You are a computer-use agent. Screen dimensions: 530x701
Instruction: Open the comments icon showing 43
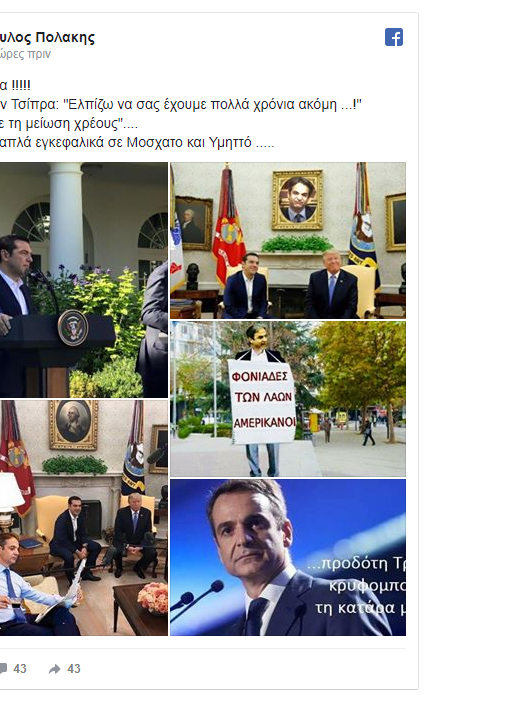click(3, 668)
